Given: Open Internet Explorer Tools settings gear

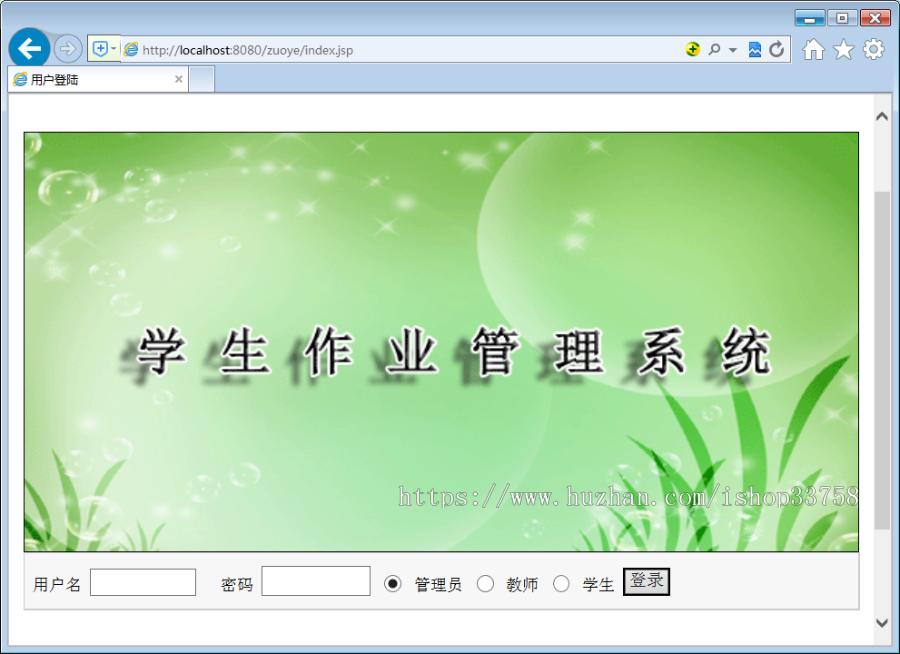Looking at the screenshot, I should pos(873,49).
